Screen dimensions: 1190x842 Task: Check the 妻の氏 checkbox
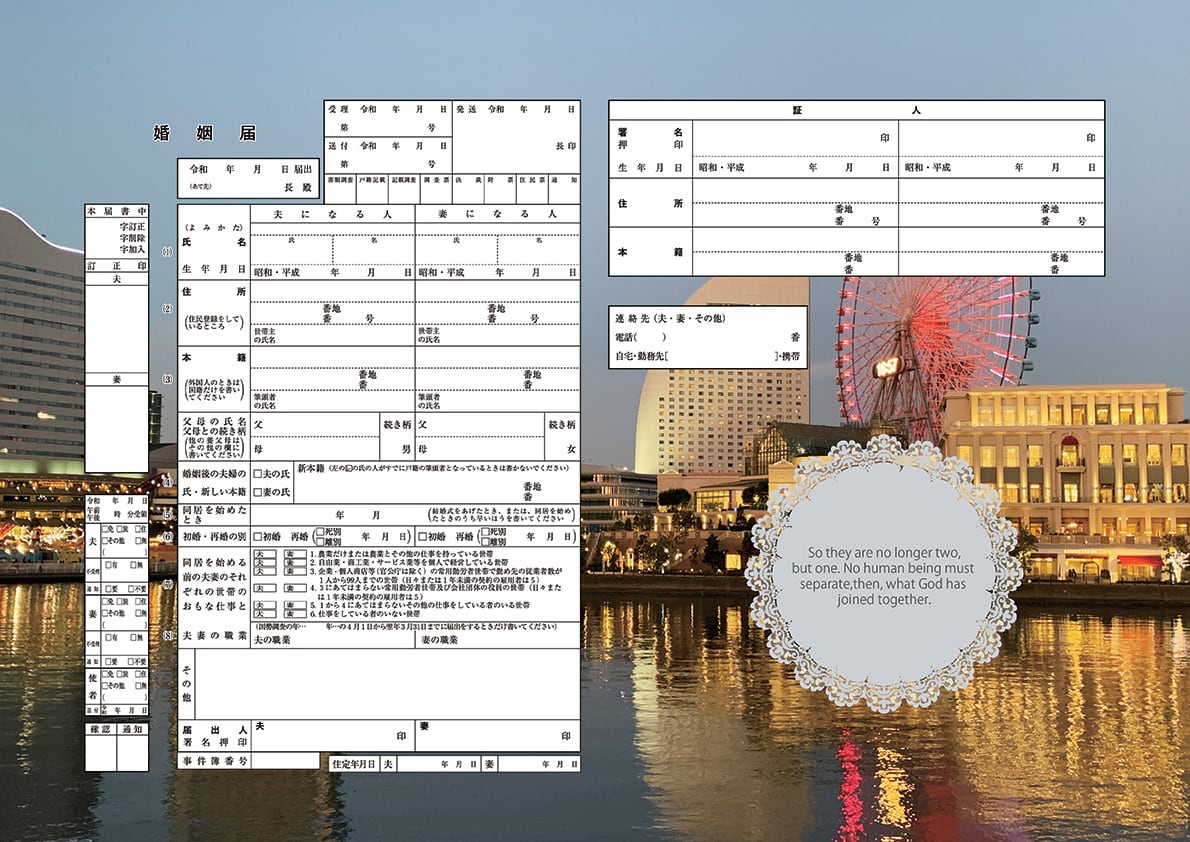pos(258,492)
